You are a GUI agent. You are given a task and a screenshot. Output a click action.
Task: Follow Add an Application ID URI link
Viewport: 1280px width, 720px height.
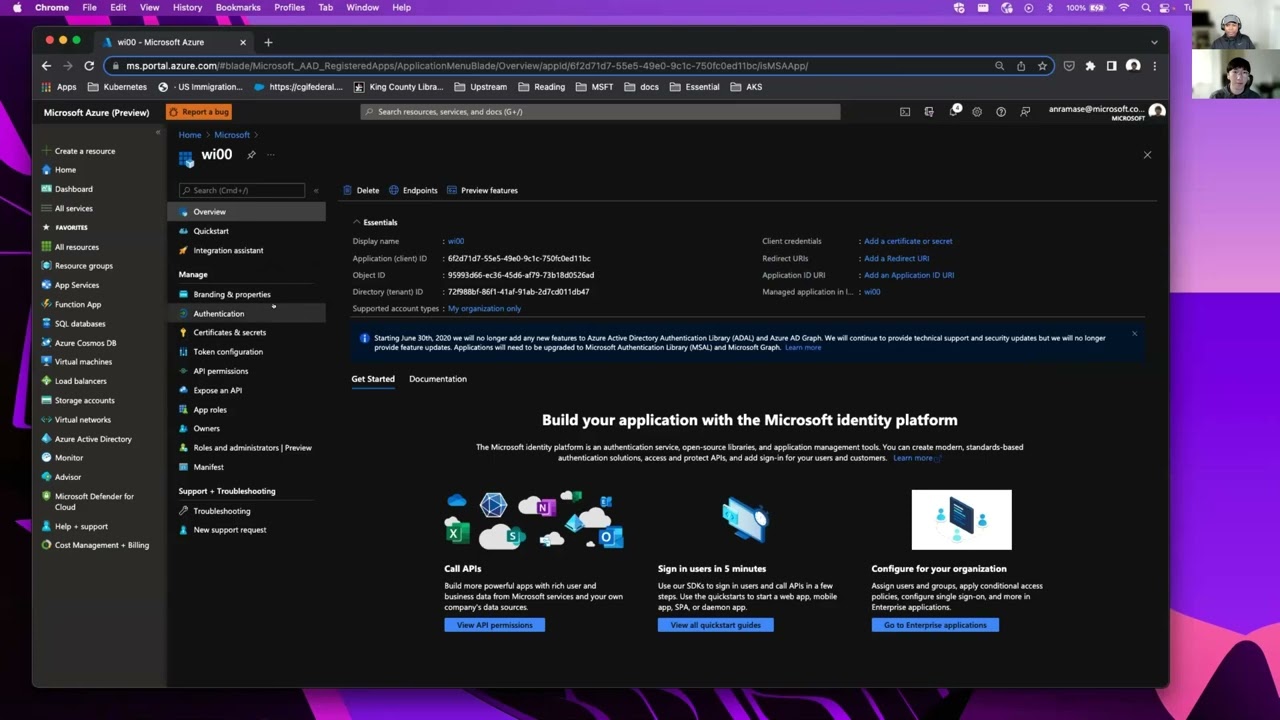click(x=909, y=275)
